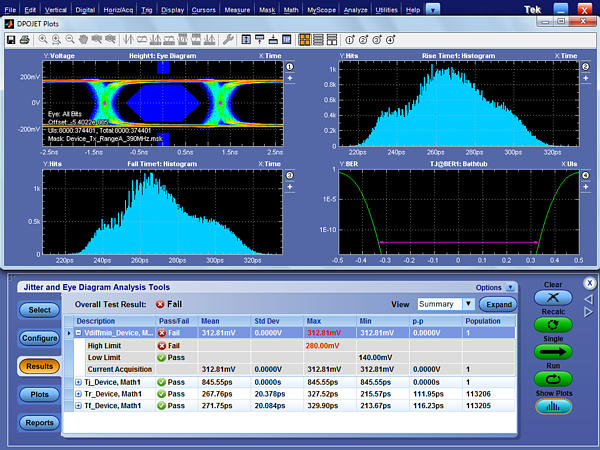Click the Recalc button icon
This screenshot has height=450, width=600.
pyautogui.click(x=553, y=323)
